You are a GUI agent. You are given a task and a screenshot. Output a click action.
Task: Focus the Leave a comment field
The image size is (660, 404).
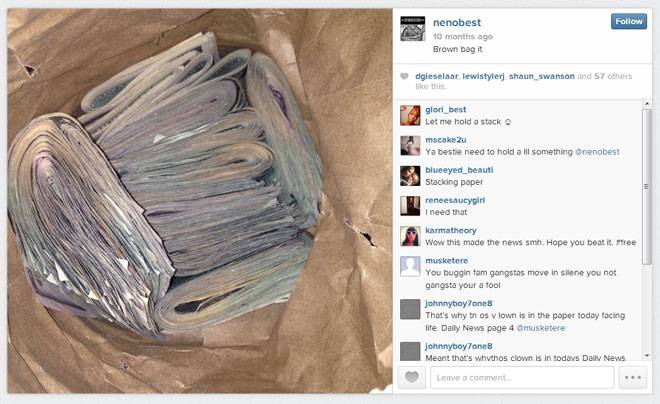522,377
